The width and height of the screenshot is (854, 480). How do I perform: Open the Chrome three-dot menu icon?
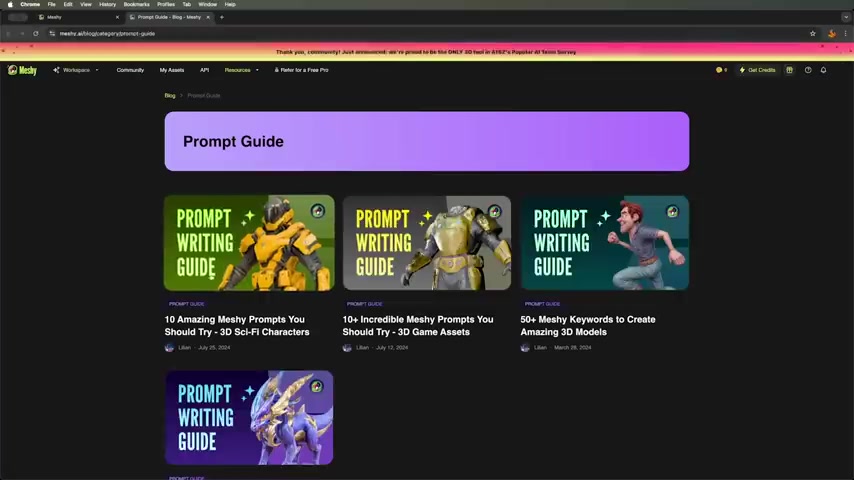(x=845, y=34)
